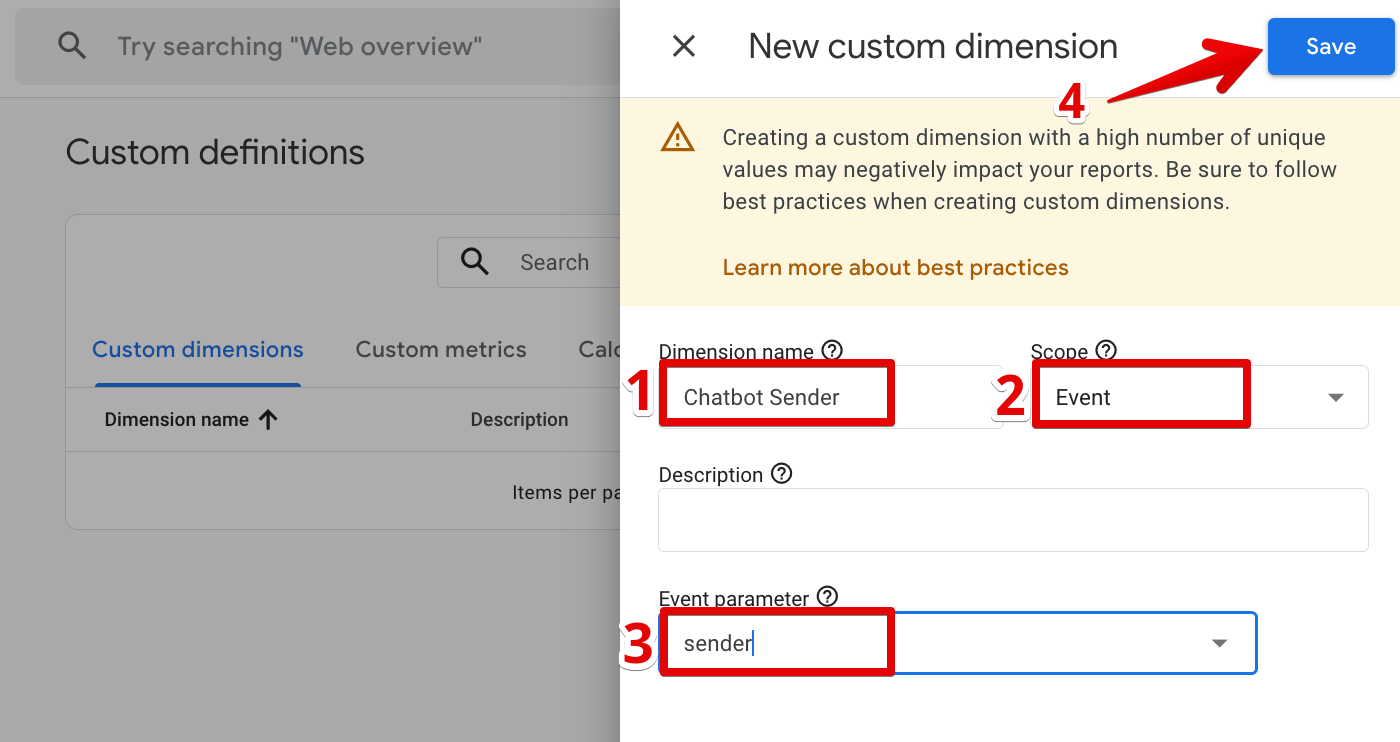Sort by Dimension name arrow

[268, 420]
